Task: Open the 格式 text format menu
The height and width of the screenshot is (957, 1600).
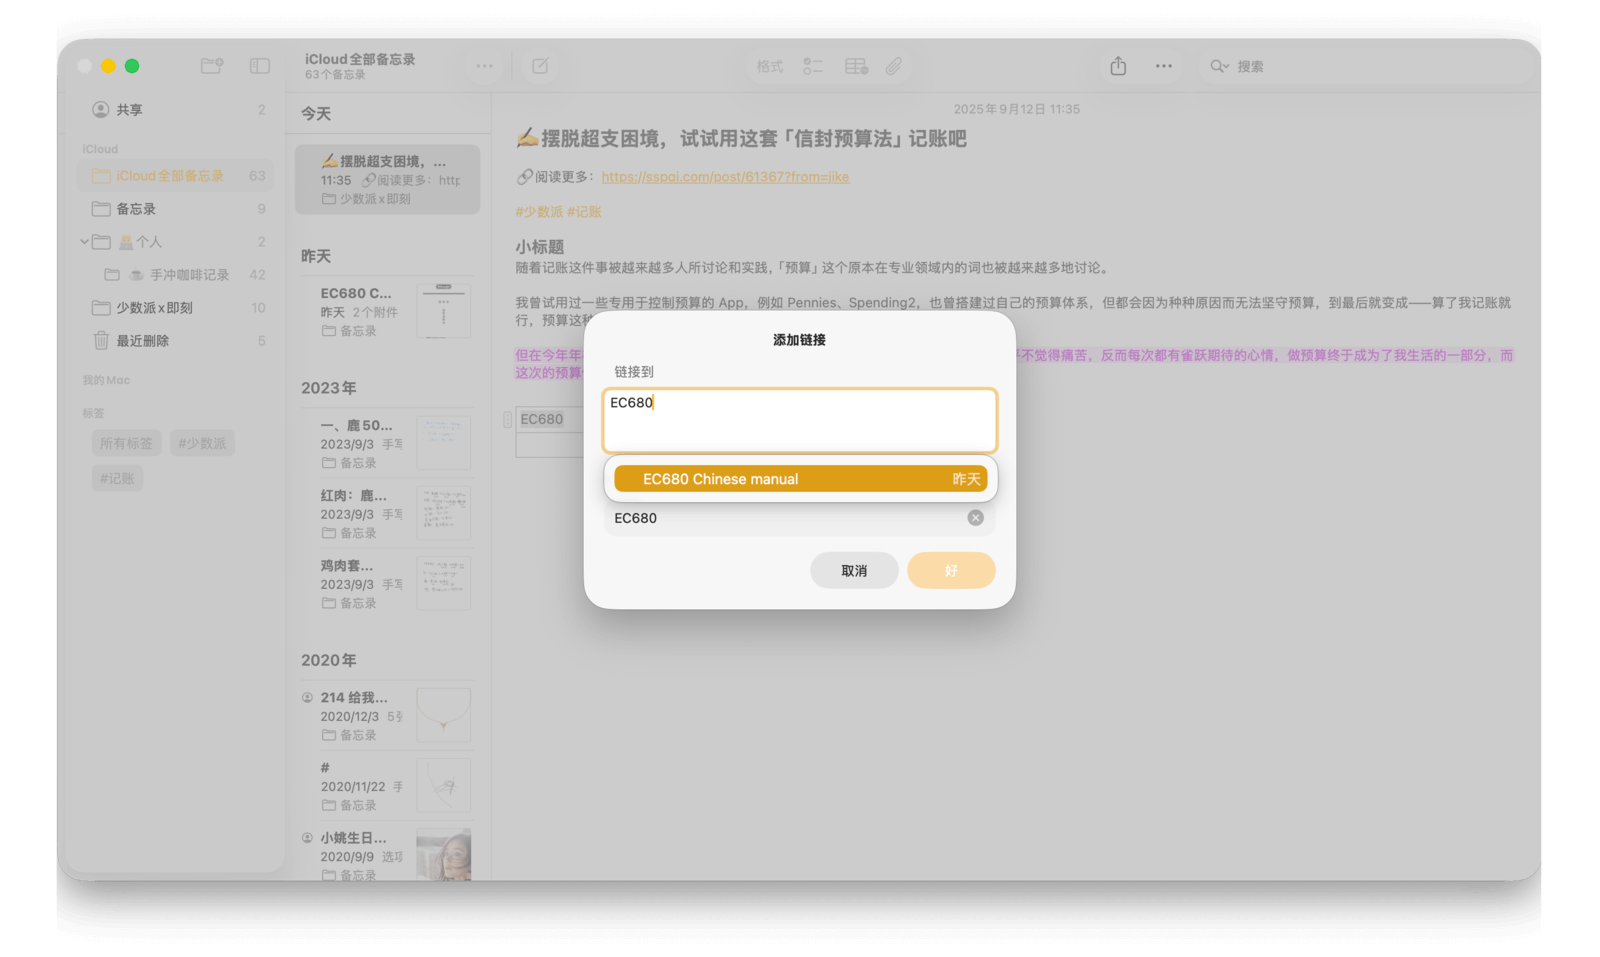Action: click(x=769, y=66)
